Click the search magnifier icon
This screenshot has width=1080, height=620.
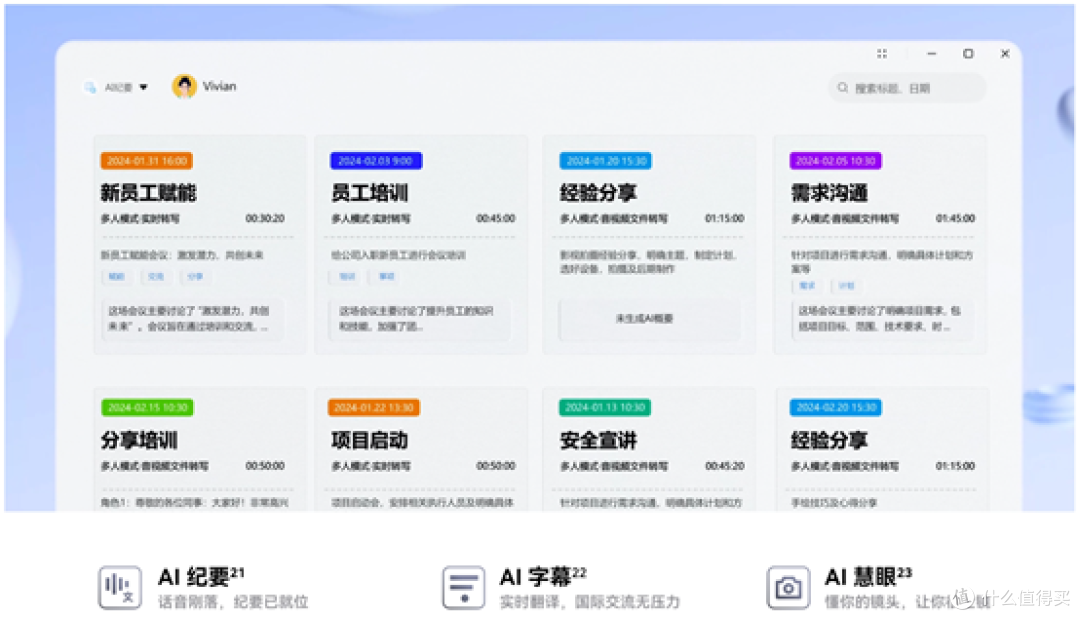tap(842, 87)
